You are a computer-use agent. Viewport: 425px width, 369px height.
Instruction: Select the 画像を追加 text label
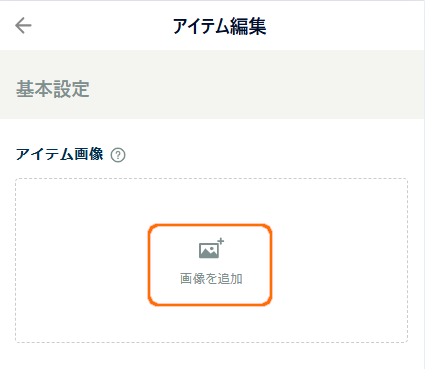tap(211, 279)
